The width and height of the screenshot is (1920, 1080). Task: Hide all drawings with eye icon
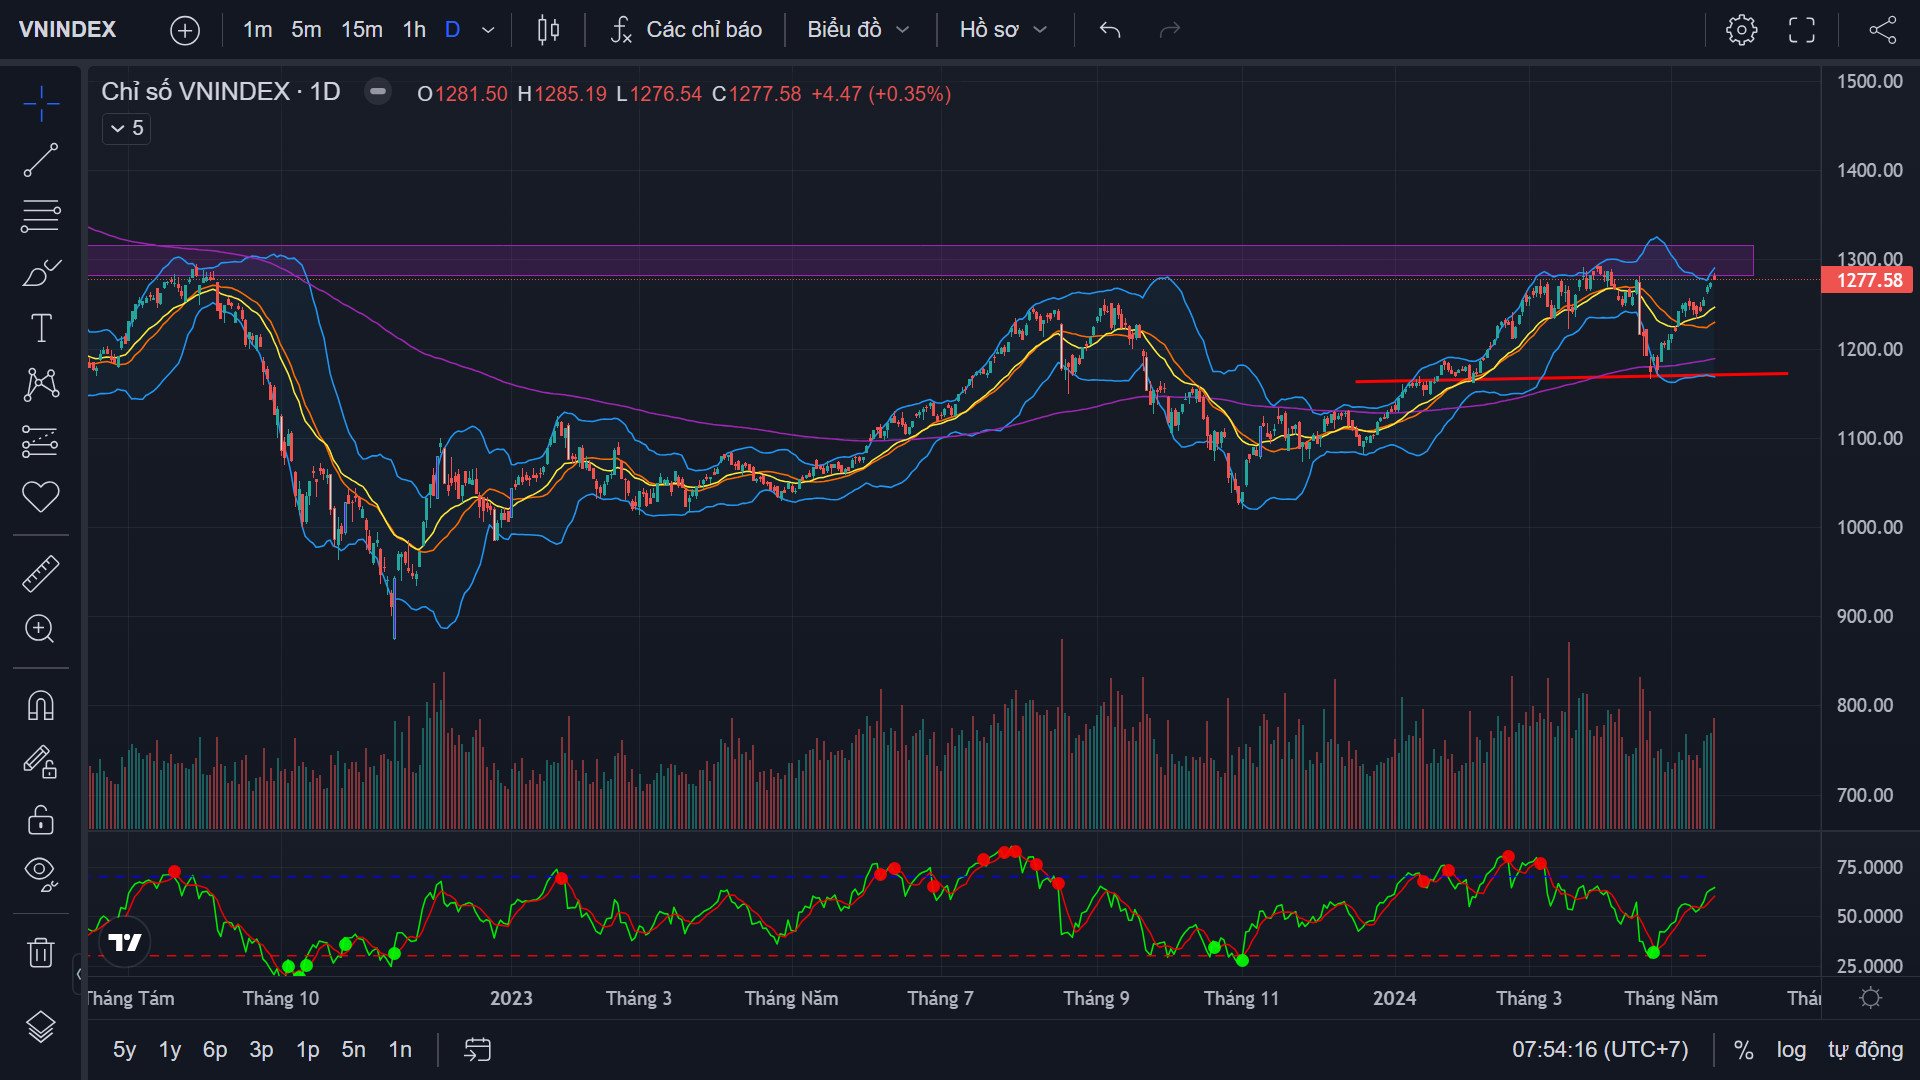click(x=41, y=873)
